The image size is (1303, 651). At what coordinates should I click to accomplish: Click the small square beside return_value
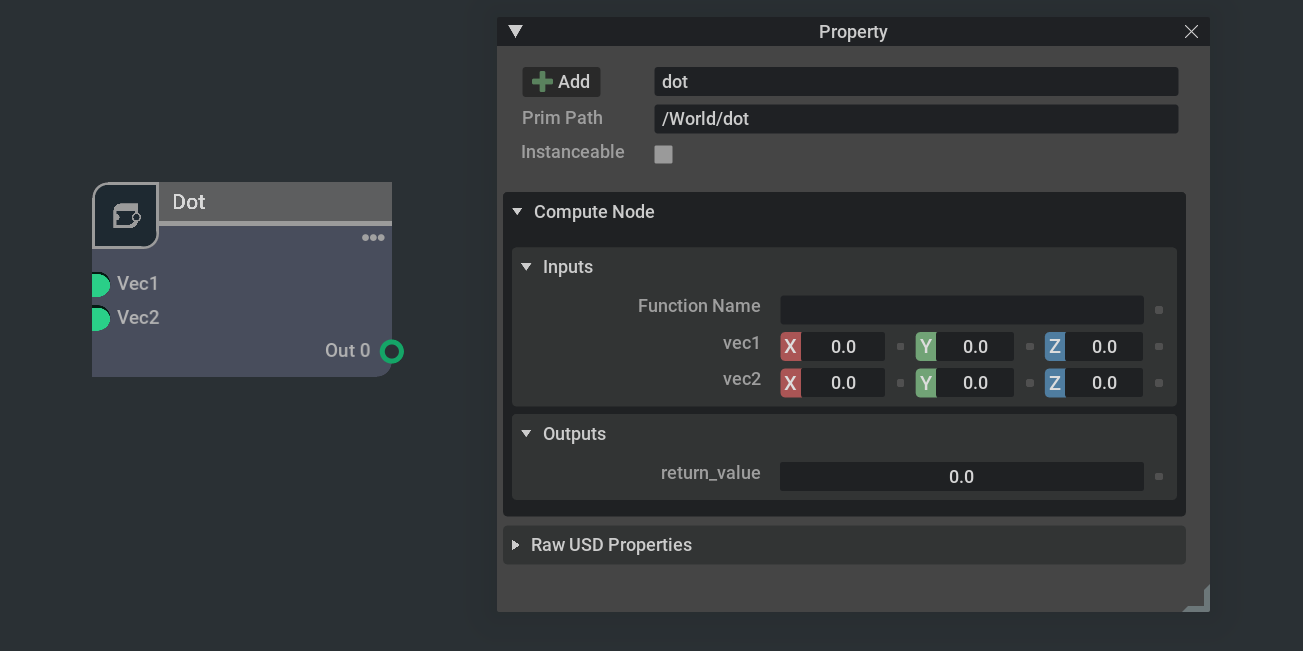(x=1159, y=477)
